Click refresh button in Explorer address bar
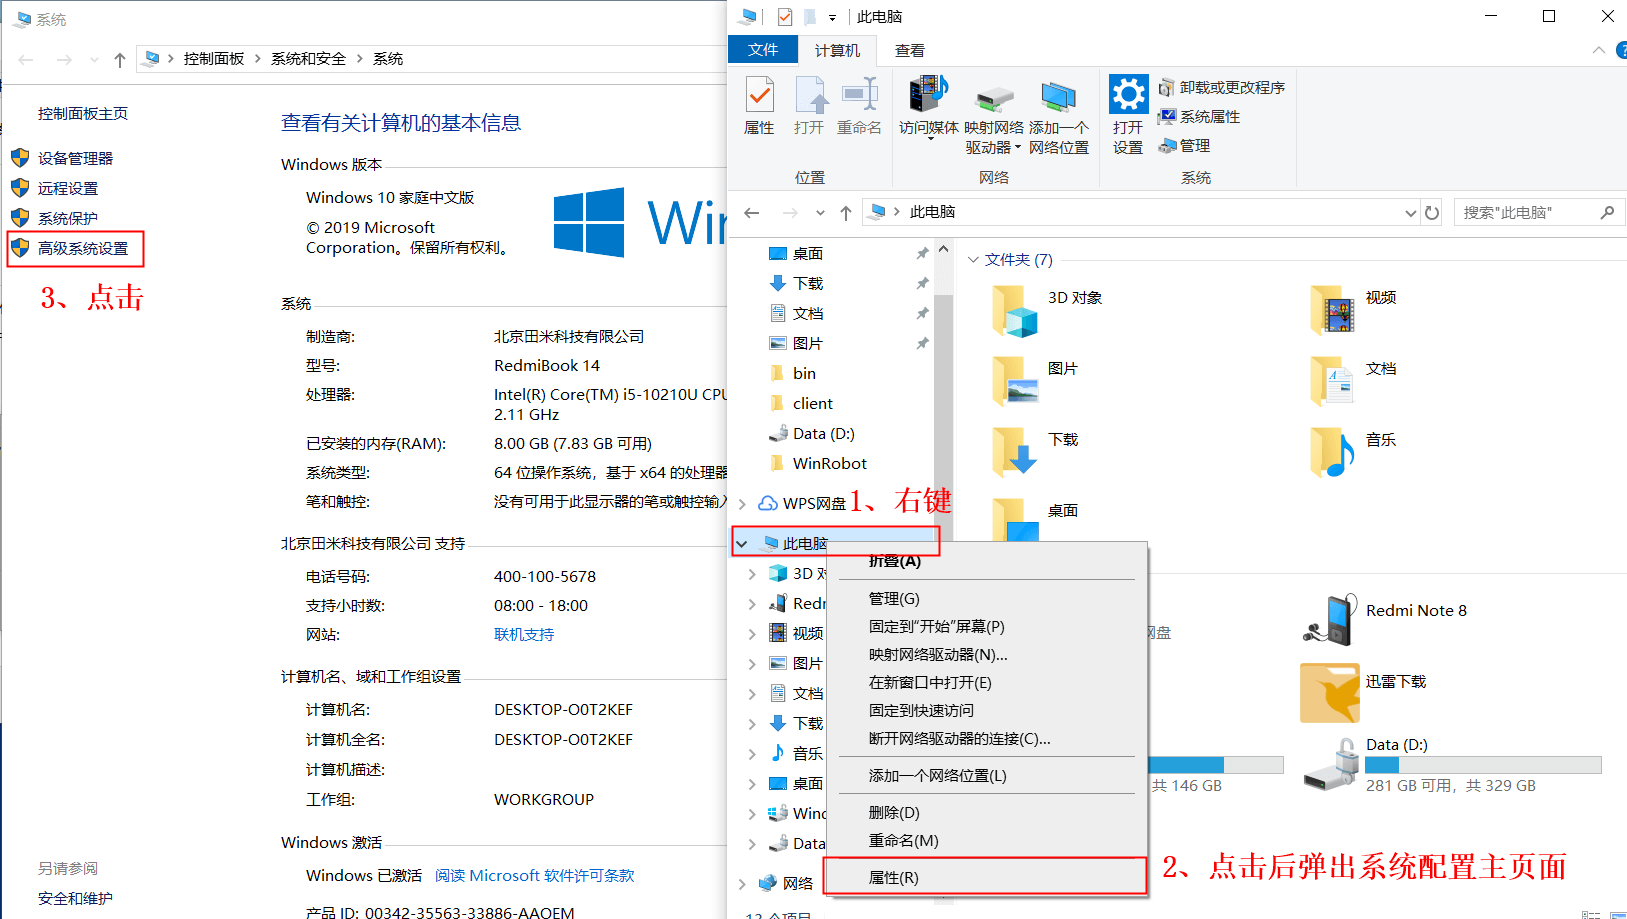 coord(1432,213)
